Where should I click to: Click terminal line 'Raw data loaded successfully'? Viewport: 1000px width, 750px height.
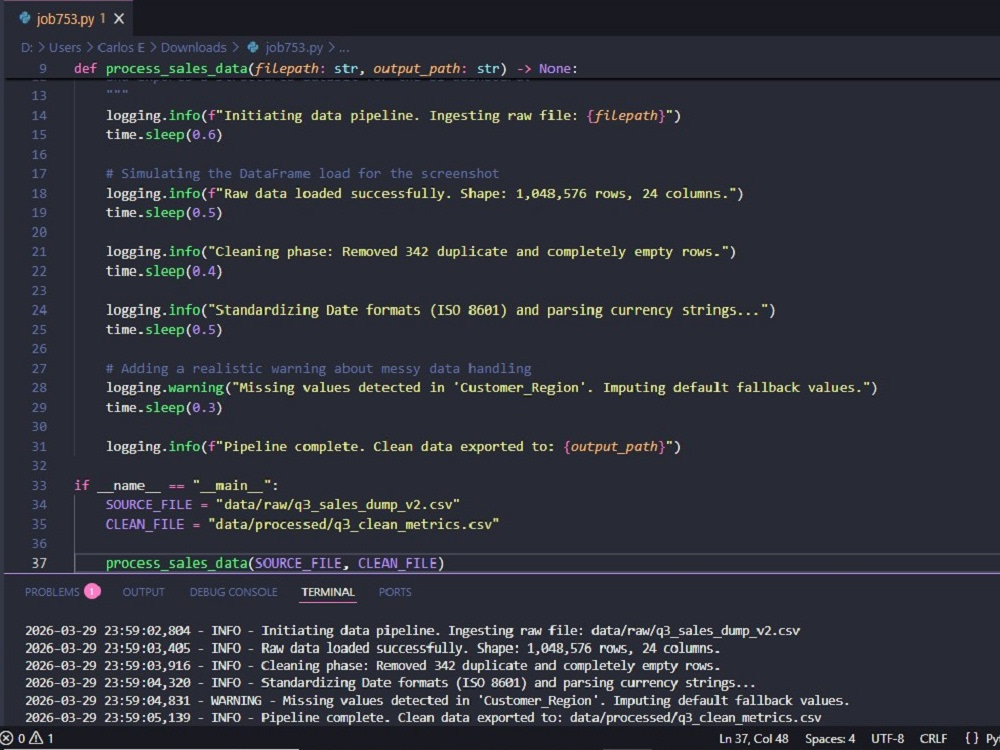point(372,648)
